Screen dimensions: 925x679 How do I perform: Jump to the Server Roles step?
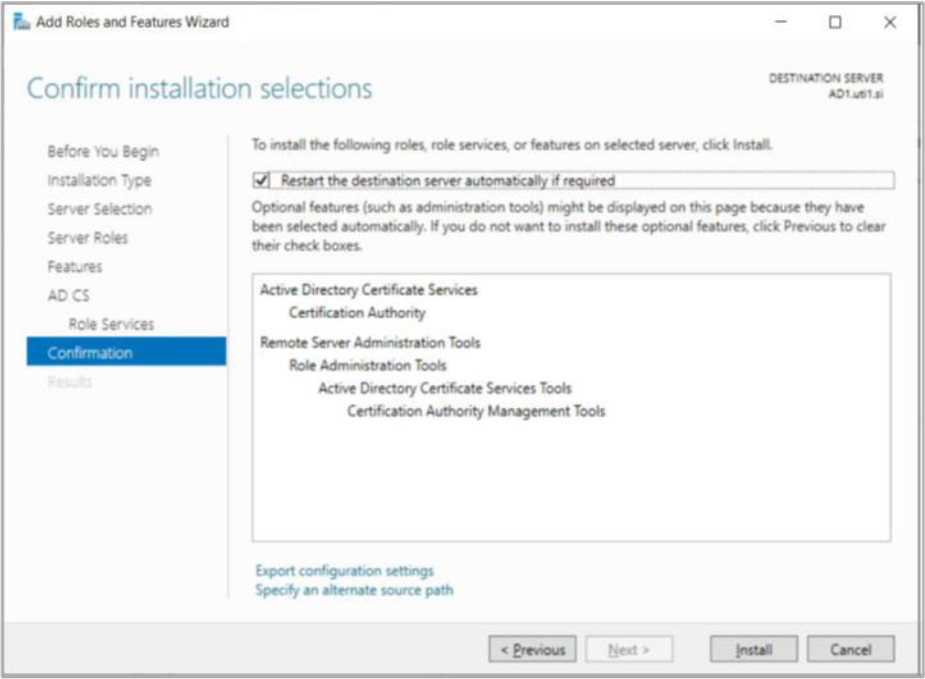point(87,238)
